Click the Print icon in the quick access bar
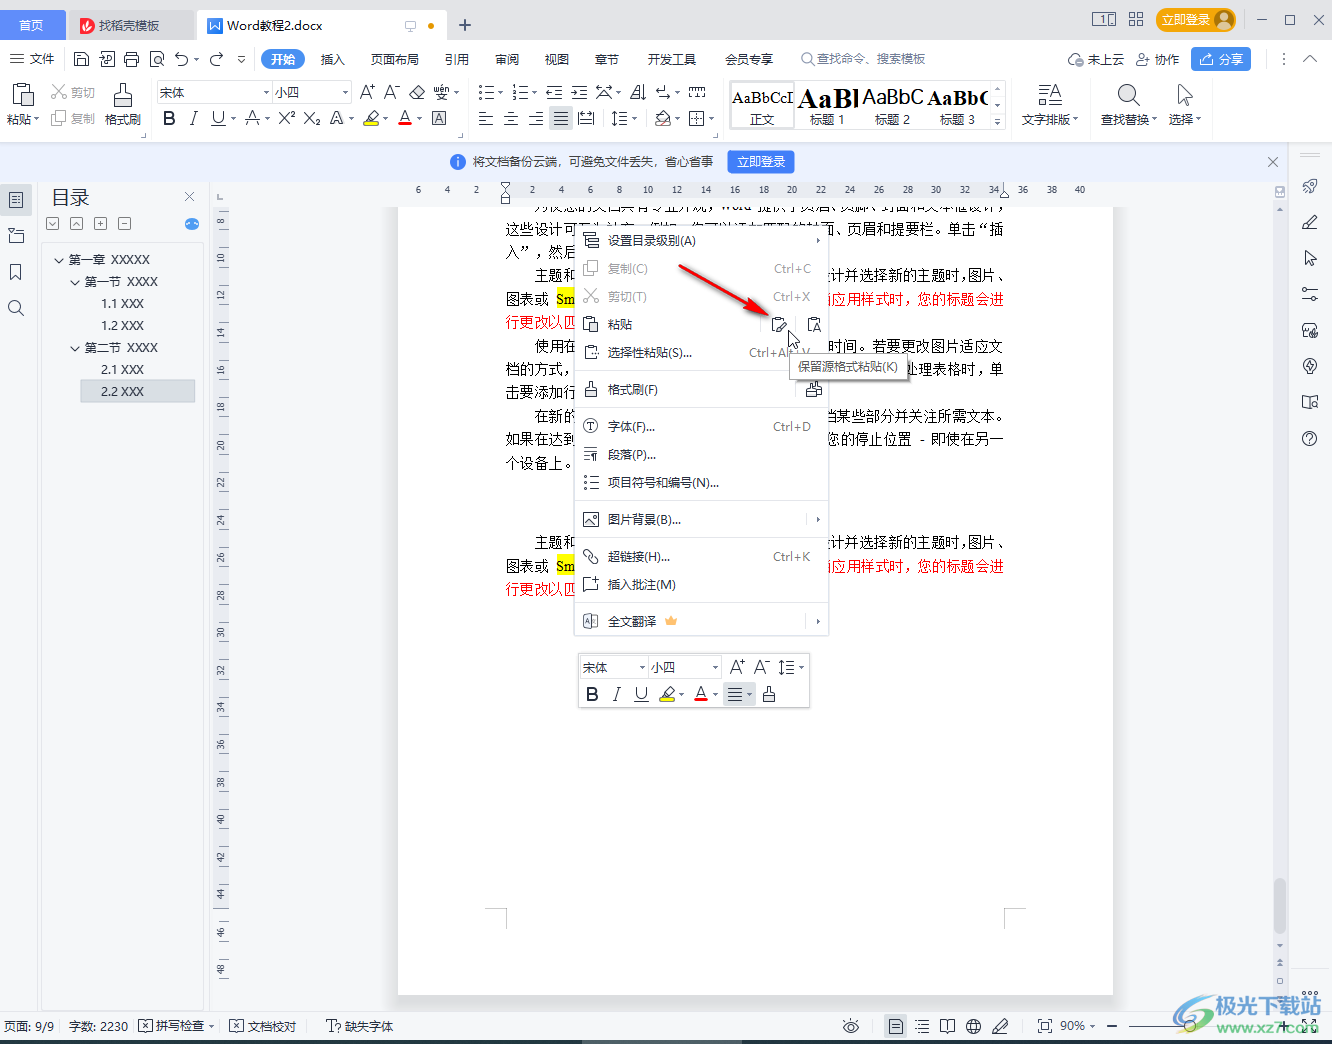1332x1044 pixels. 131,59
